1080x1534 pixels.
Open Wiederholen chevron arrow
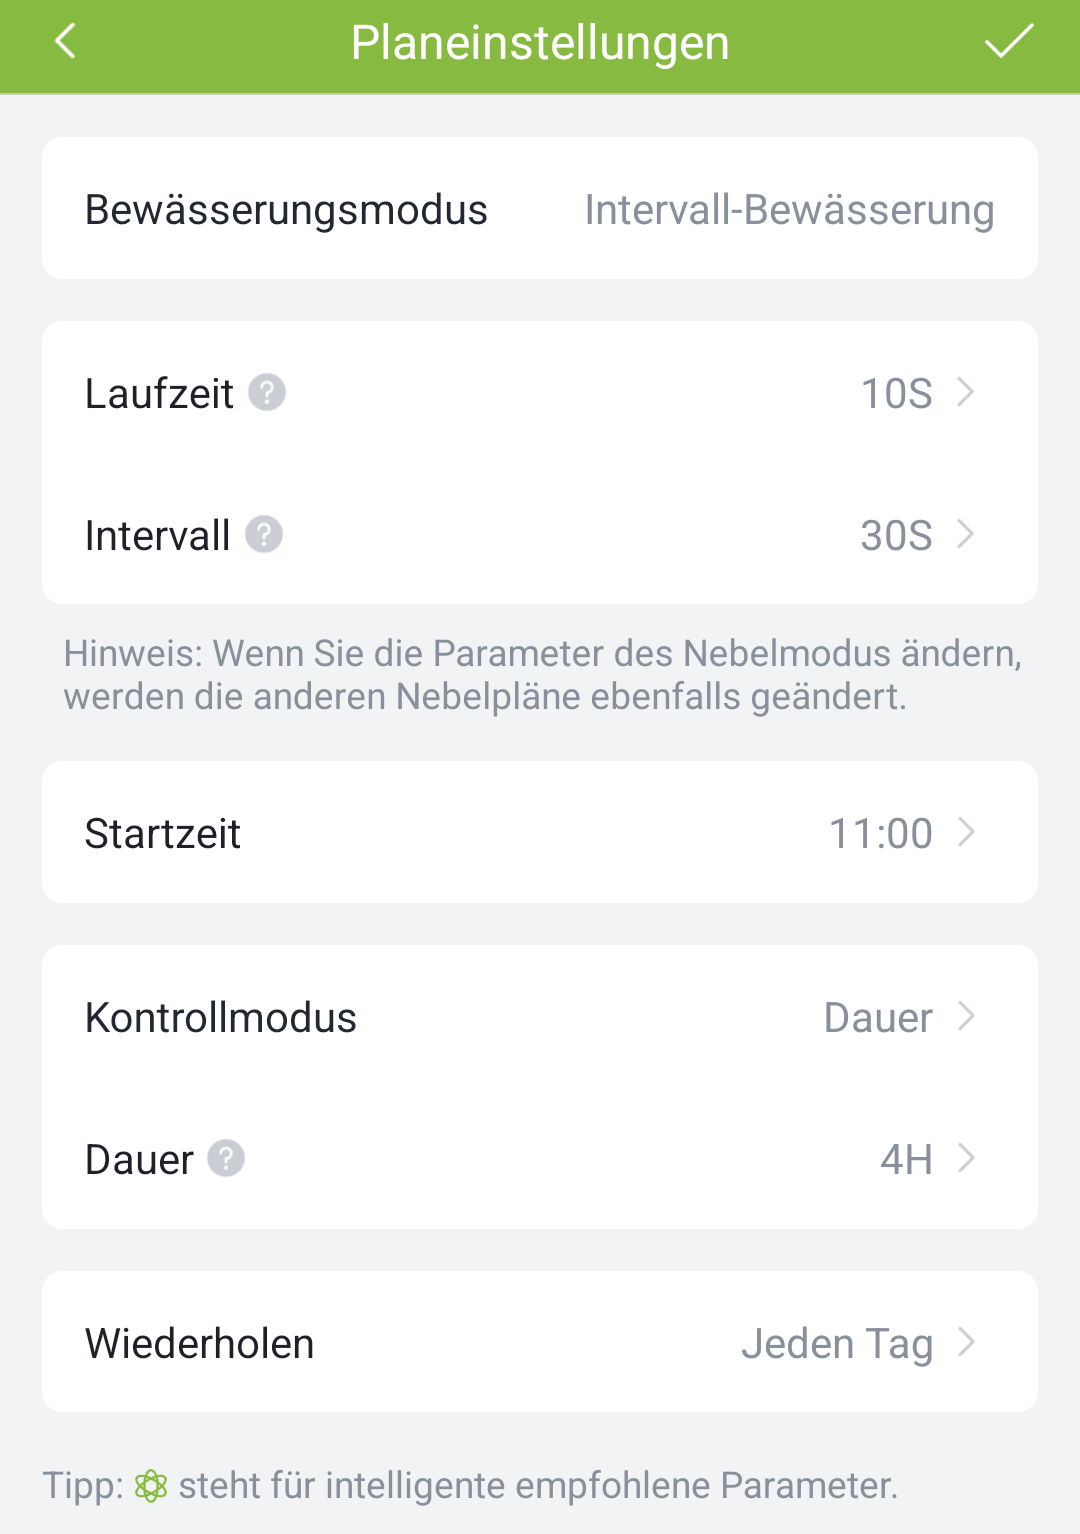(x=965, y=1342)
